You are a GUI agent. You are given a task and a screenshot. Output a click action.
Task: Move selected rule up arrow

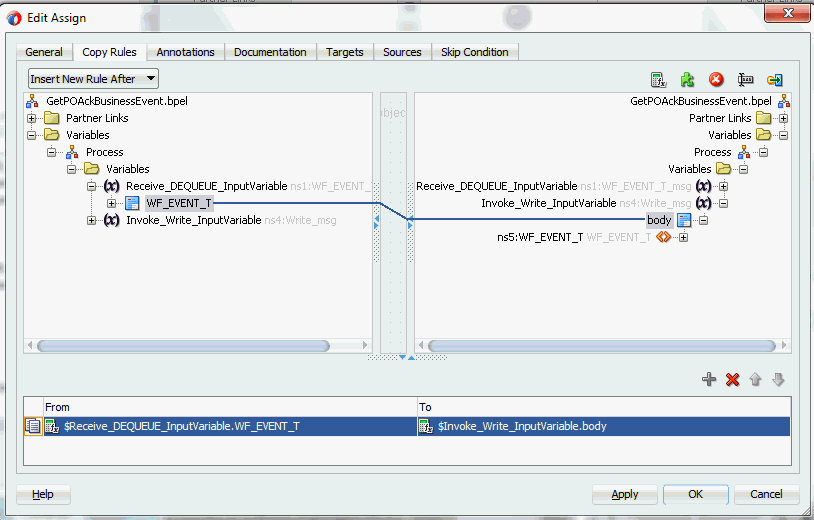[755, 379]
